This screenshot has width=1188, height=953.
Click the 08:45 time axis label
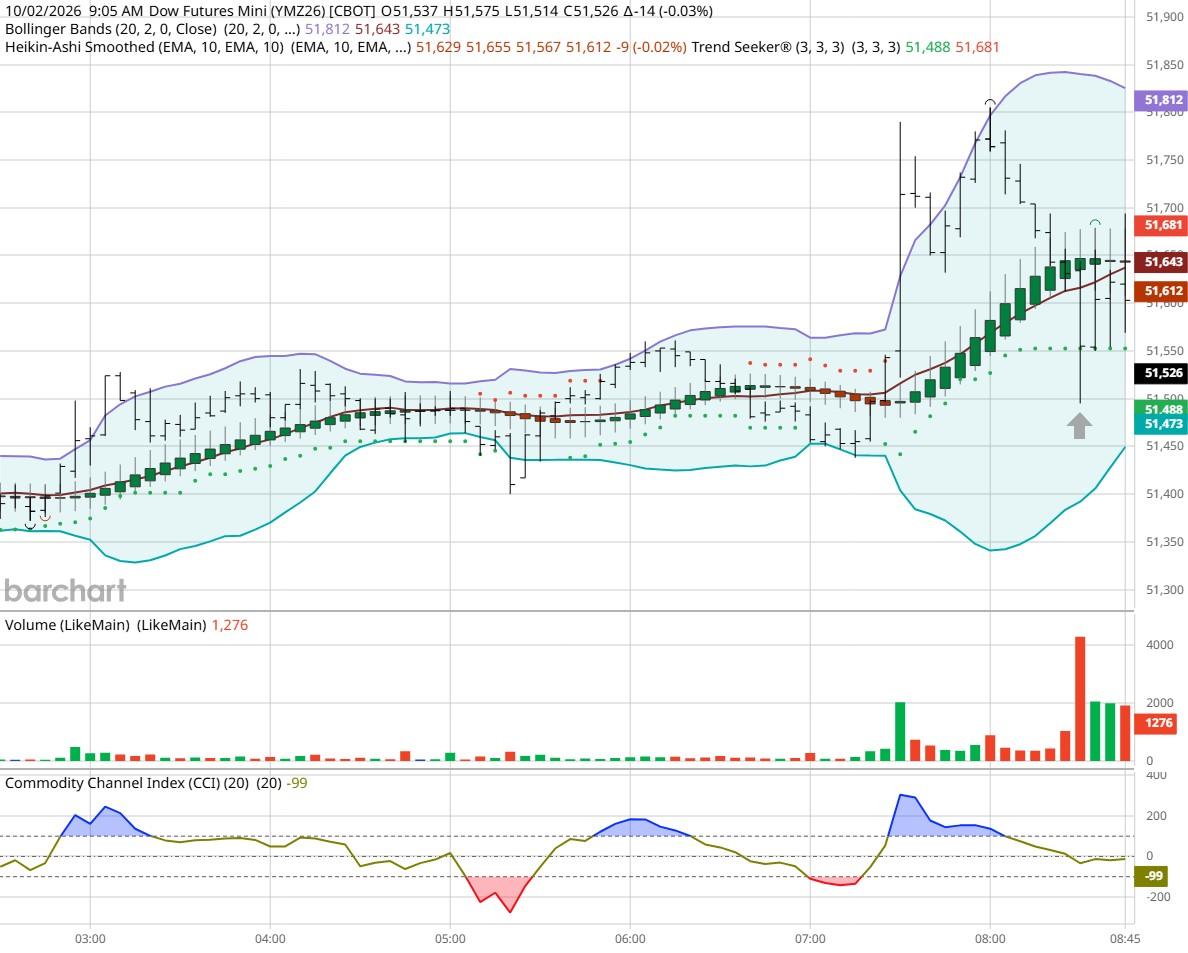coord(1125,939)
